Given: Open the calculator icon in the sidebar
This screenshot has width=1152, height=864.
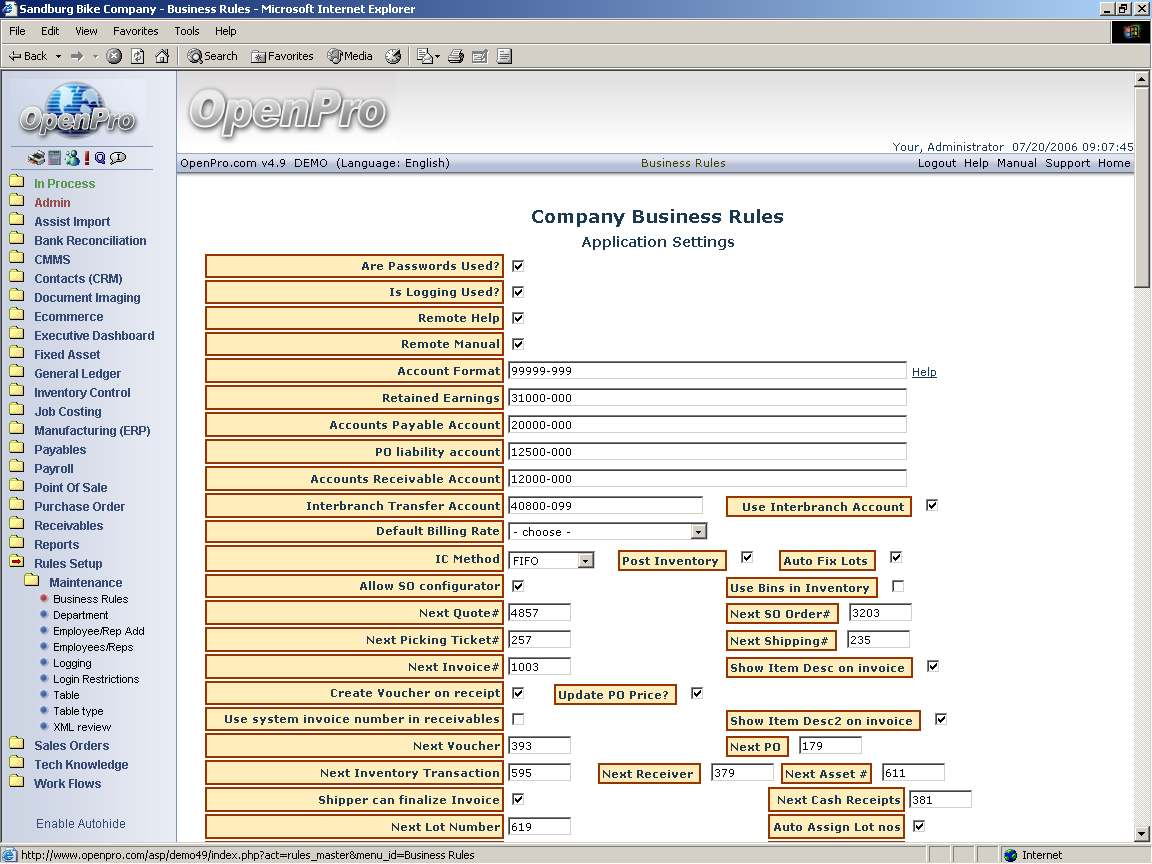Looking at the screenshot, I should pyautogui.click(x=54, y=158).
